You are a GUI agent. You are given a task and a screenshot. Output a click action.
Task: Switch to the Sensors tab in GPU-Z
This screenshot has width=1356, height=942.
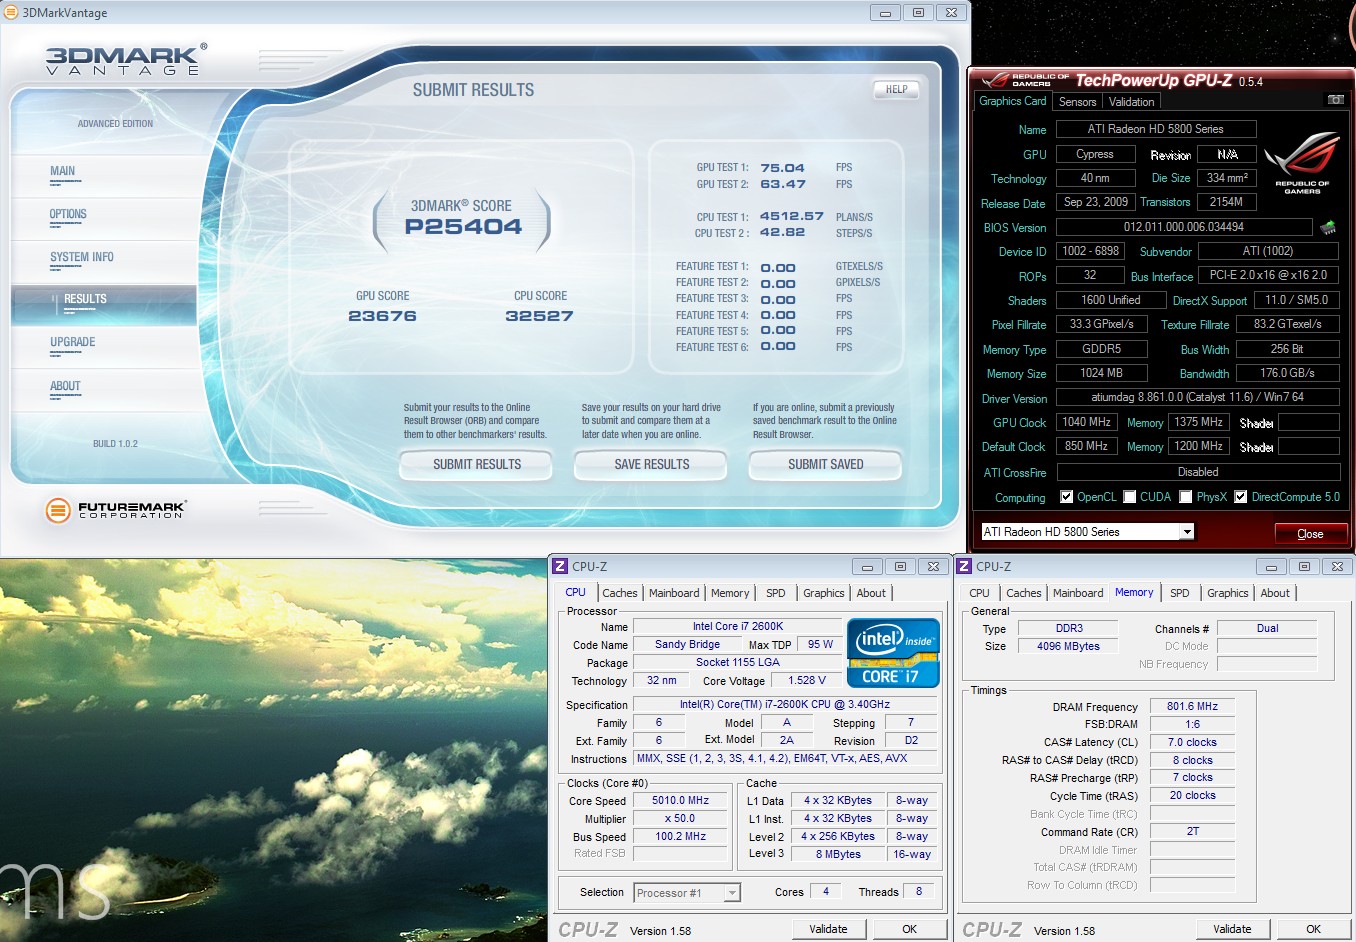pyautogui.click(x=1077, y=102)
